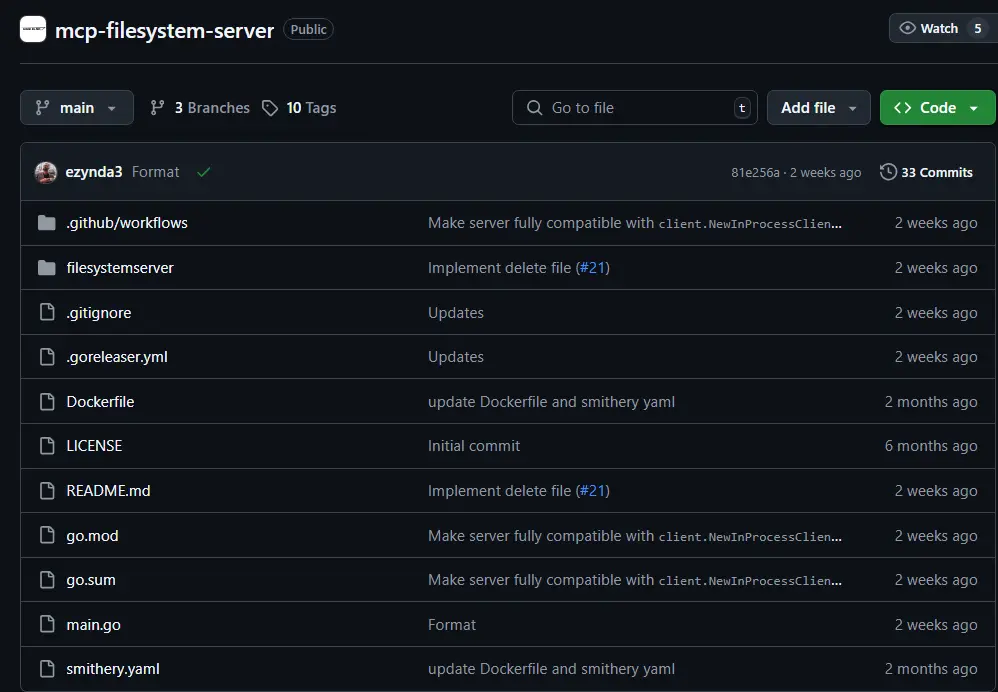The height and width of the screenshot is (692, 998).
Task: Open the filesystemserver directory
Action: pyautogui.click(x=120, y=267)
